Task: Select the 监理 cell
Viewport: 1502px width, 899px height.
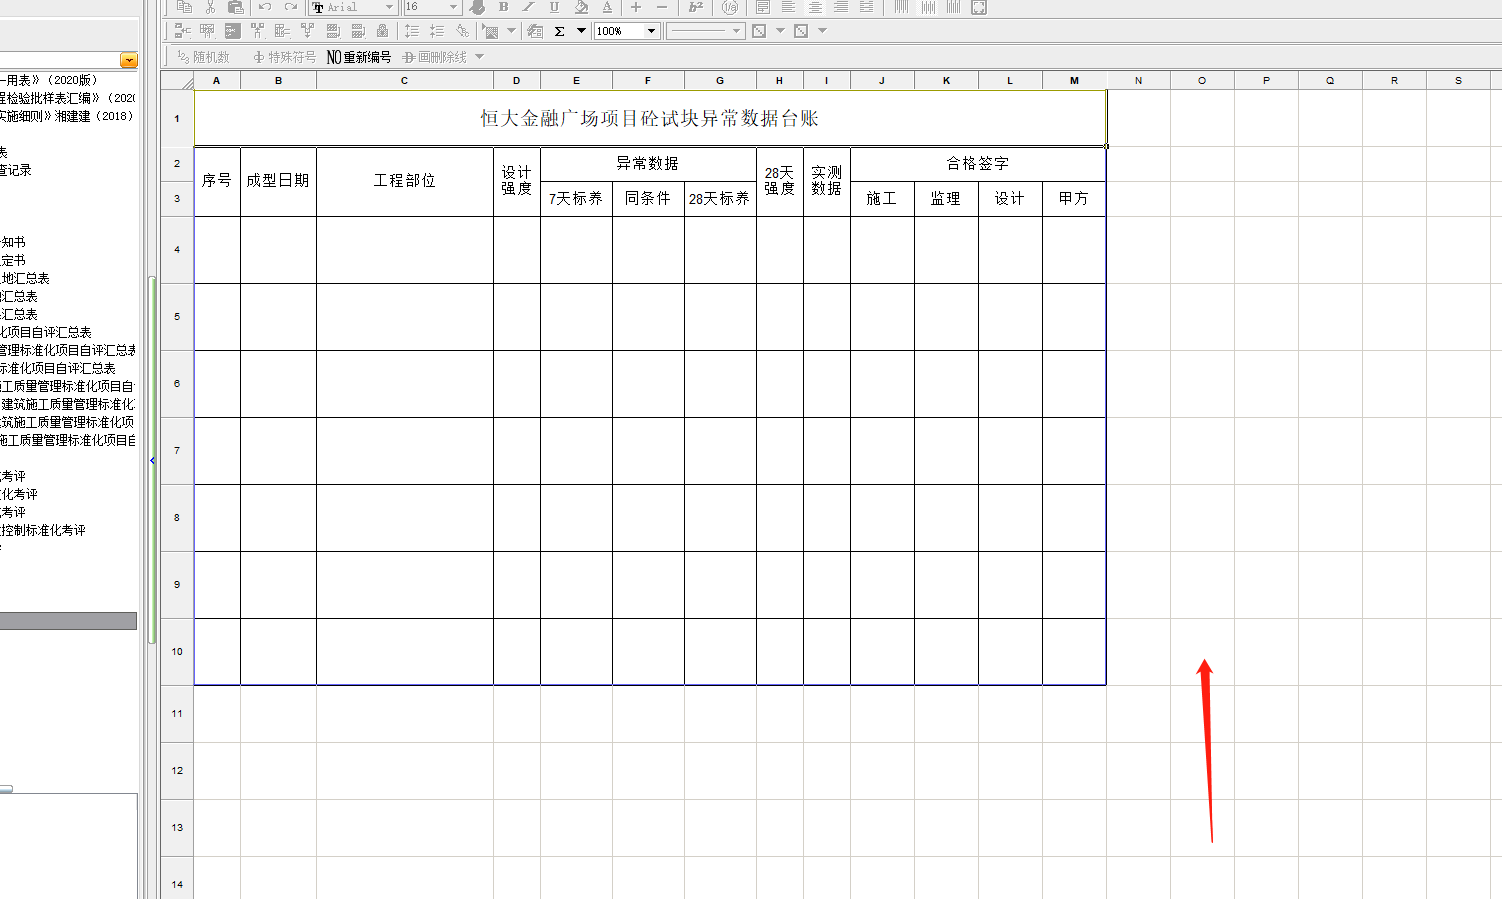Action: (x=946, y=199)
